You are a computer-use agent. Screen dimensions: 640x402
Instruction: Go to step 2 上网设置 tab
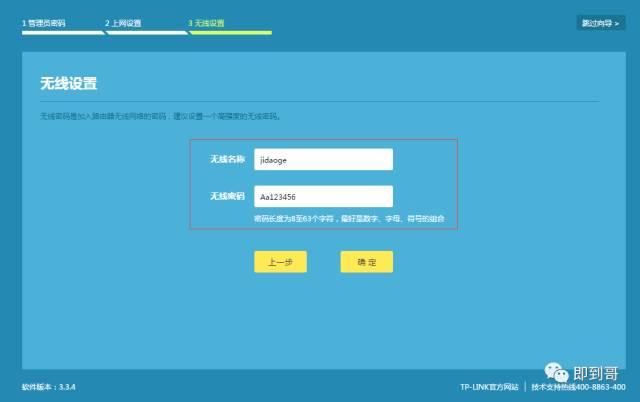click(x=123, y=23)
